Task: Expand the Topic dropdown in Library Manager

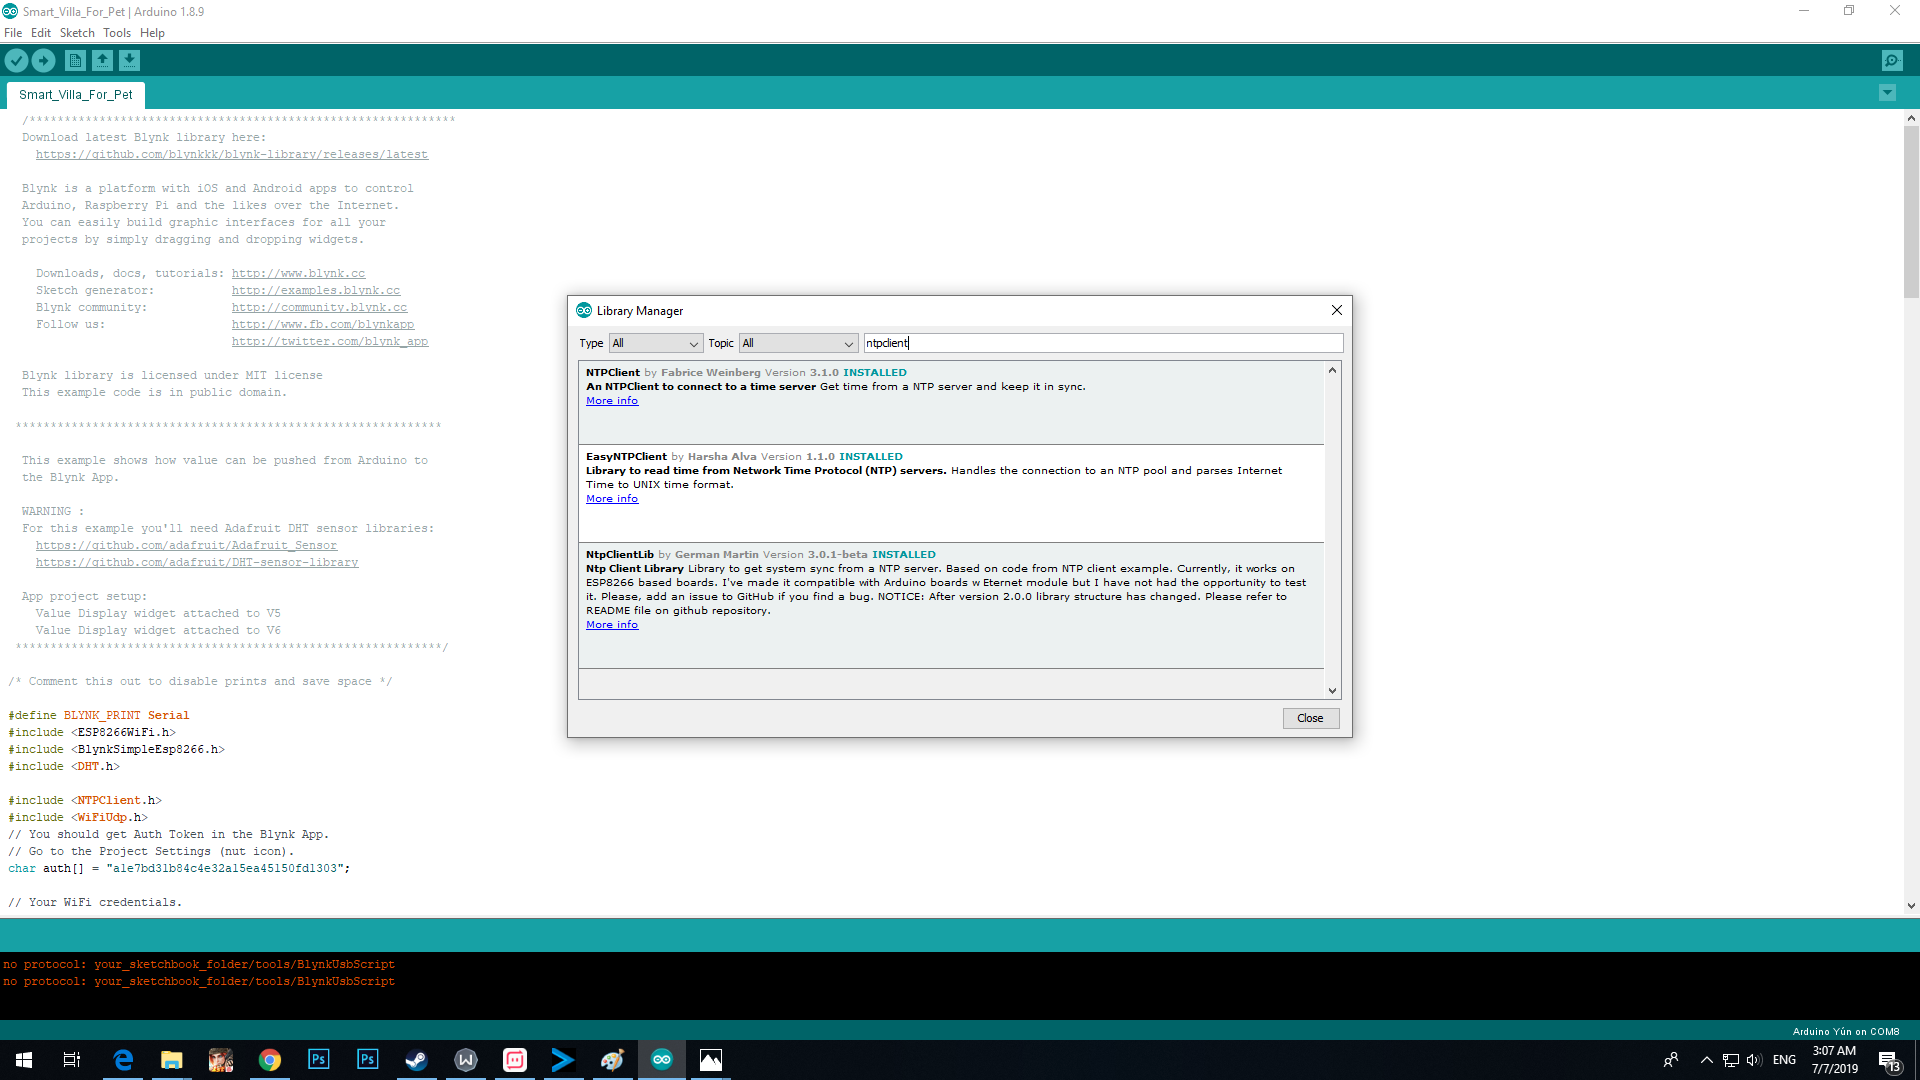Action: point(798,343)
